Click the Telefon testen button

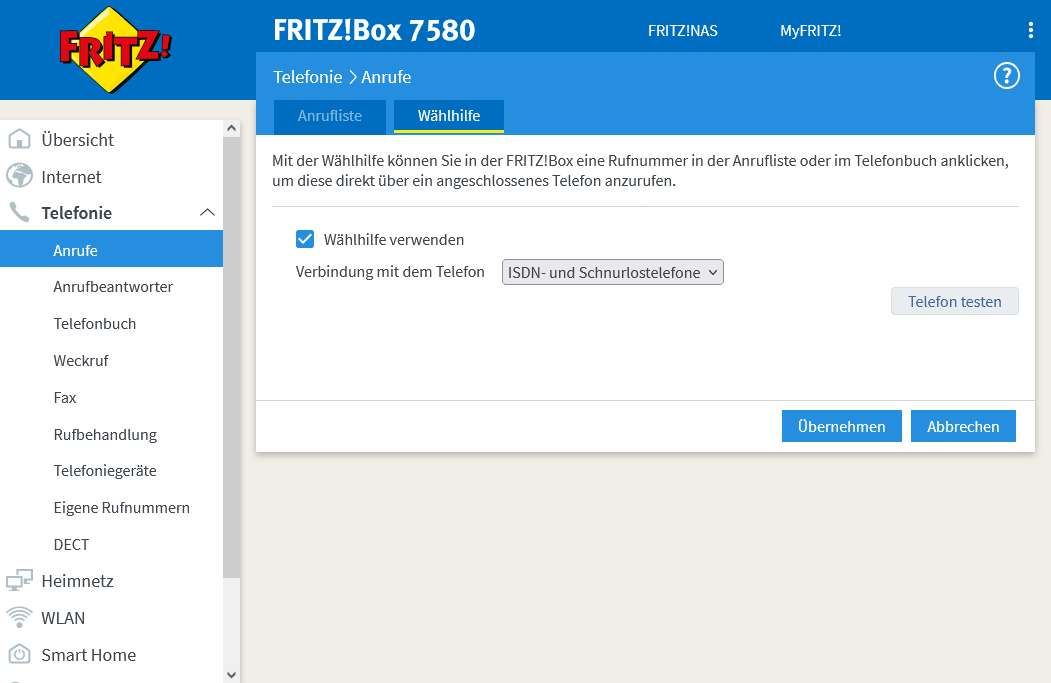(954, 301)
